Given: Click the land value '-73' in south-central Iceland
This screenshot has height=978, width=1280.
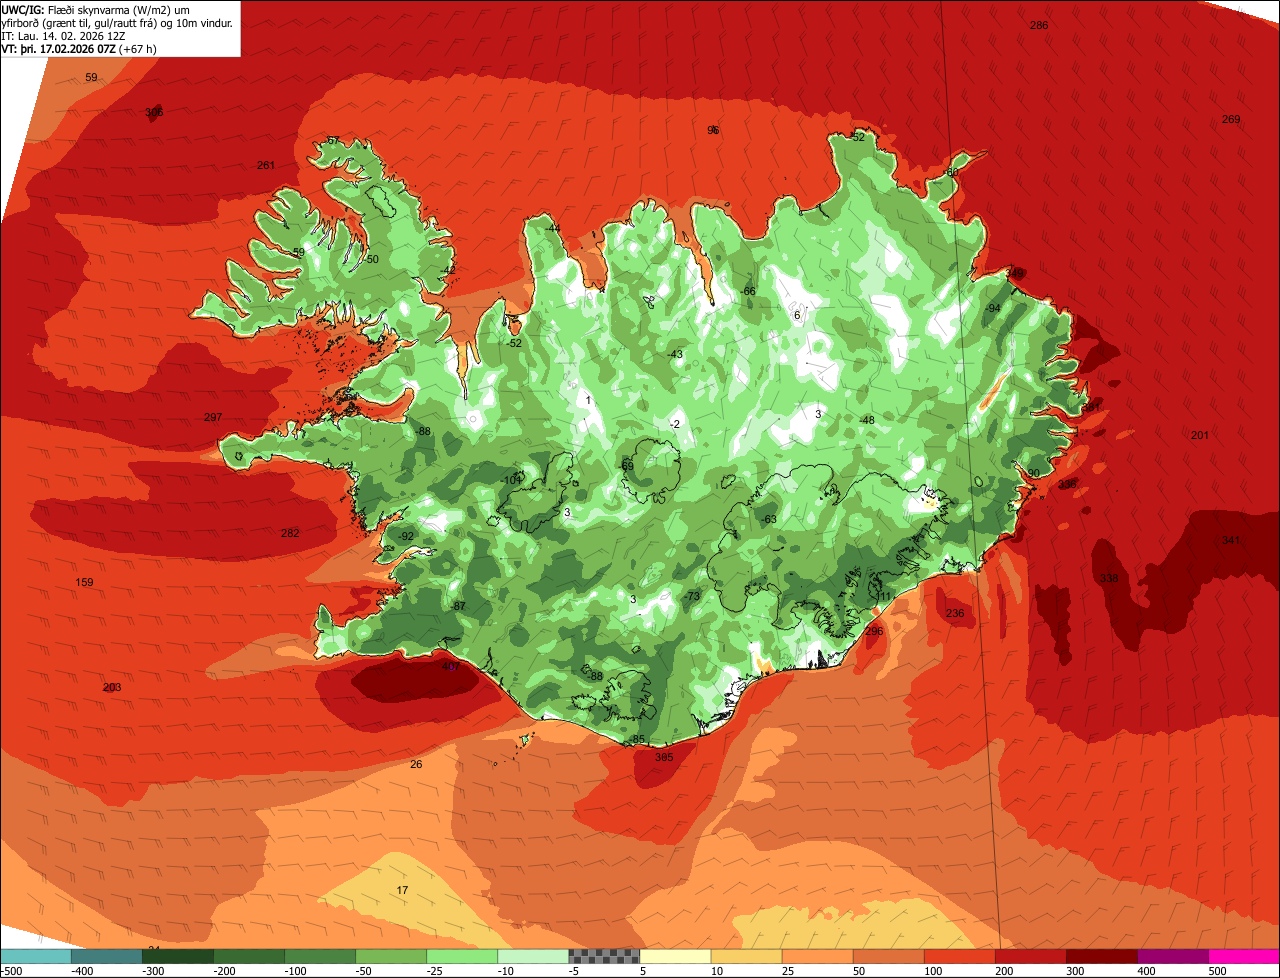Looking at the screenshot, I should [692, 596].
